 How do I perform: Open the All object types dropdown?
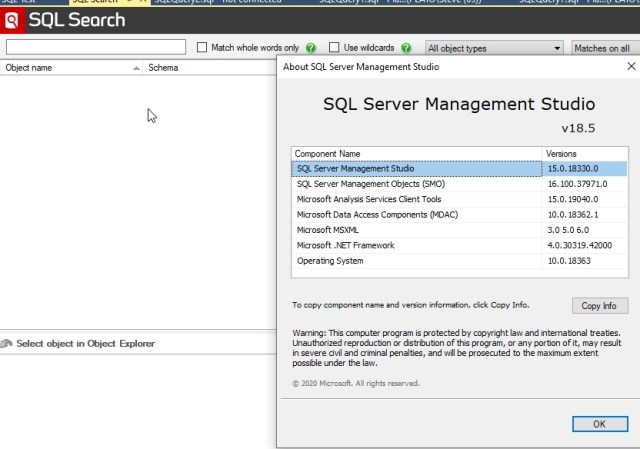[494, 48]
